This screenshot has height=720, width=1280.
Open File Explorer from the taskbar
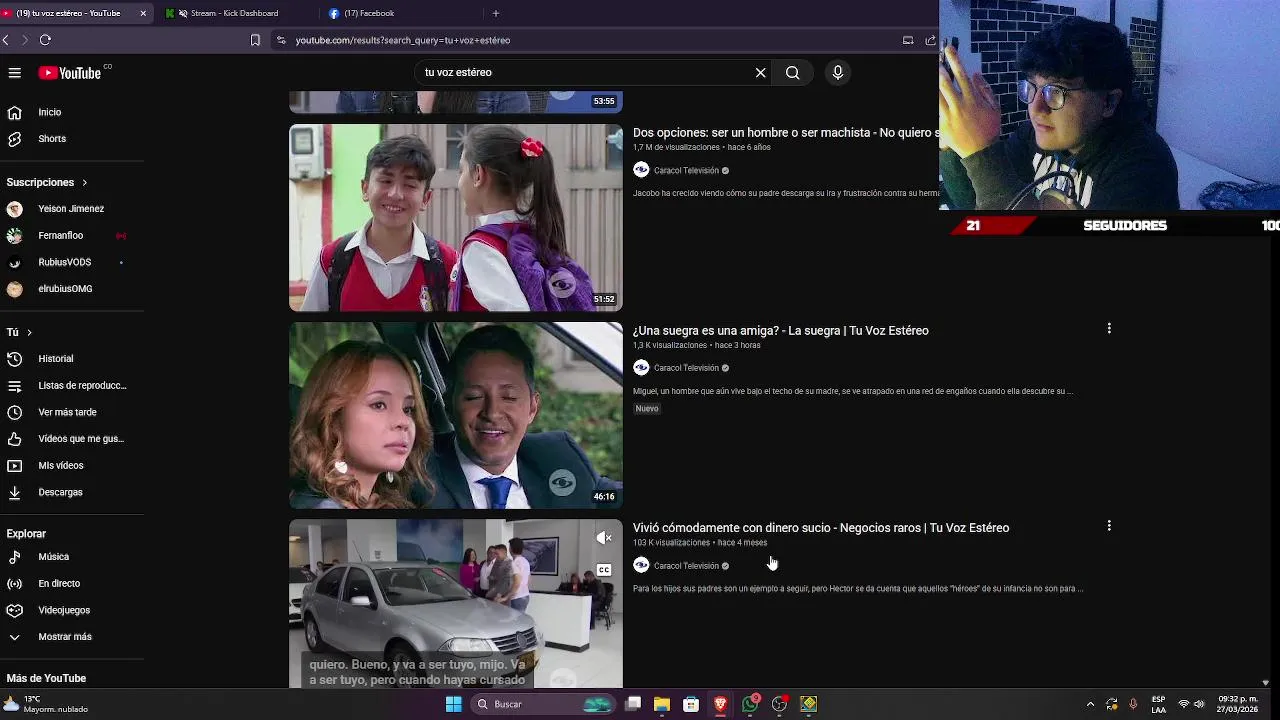pos(661,704)
